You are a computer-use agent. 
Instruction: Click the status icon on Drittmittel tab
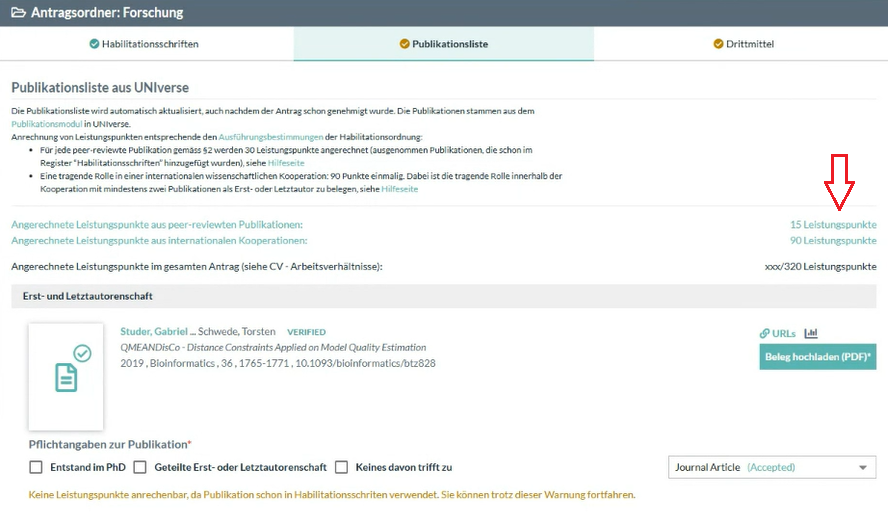point(718,44)
